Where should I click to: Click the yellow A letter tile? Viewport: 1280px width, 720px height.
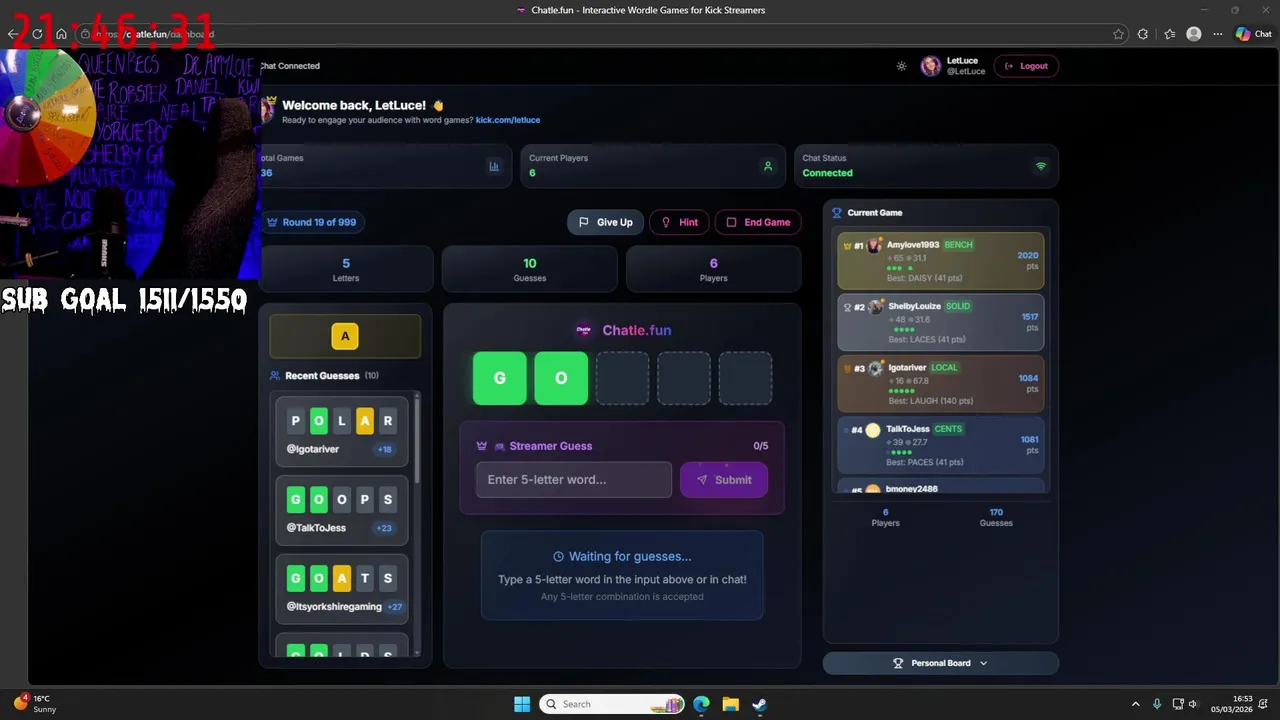345,336
